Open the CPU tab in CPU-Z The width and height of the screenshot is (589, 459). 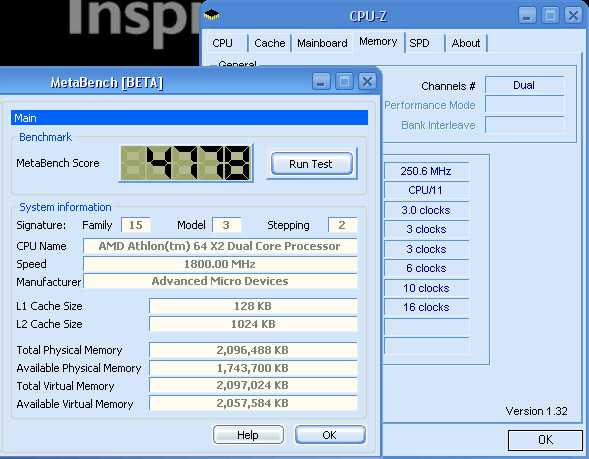[222, 43]
